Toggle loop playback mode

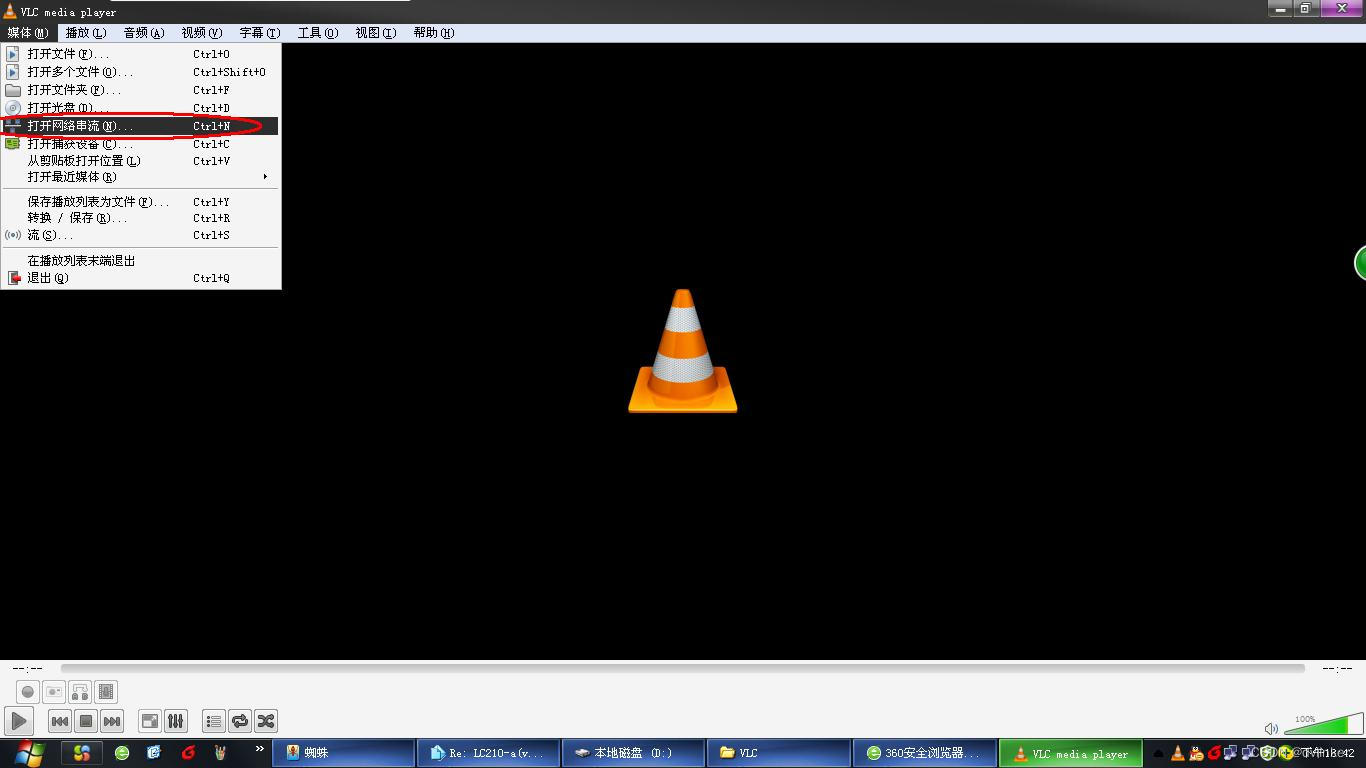pyautogui.click(x=240, y=721)
